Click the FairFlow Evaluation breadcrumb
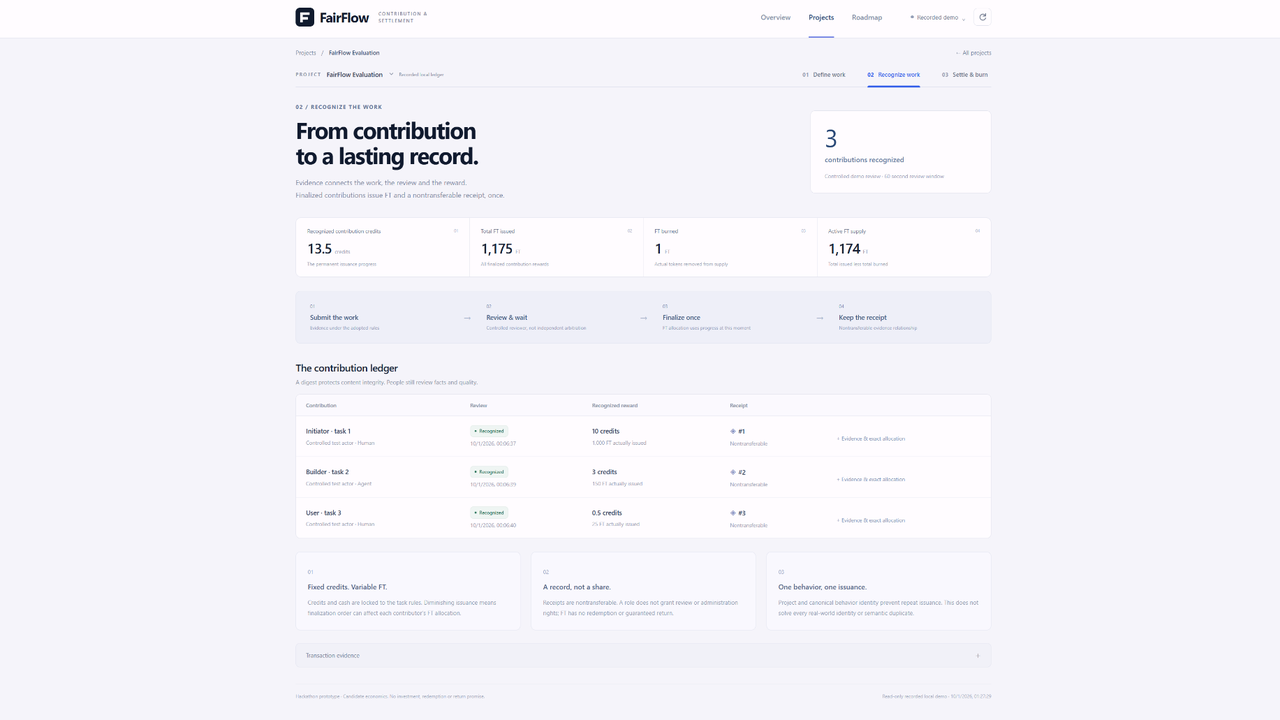 (354, 53)
